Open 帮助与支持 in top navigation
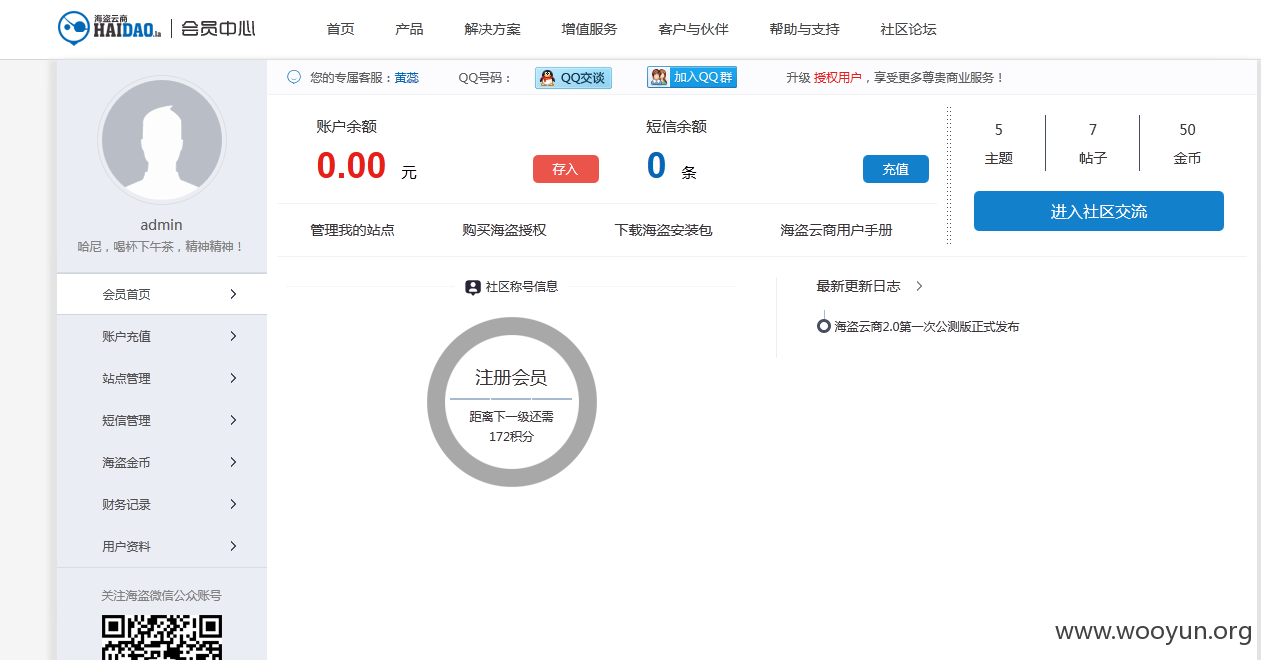This screenshot has height=660, width=1261. pyautogui.click(x=805, y=29)
